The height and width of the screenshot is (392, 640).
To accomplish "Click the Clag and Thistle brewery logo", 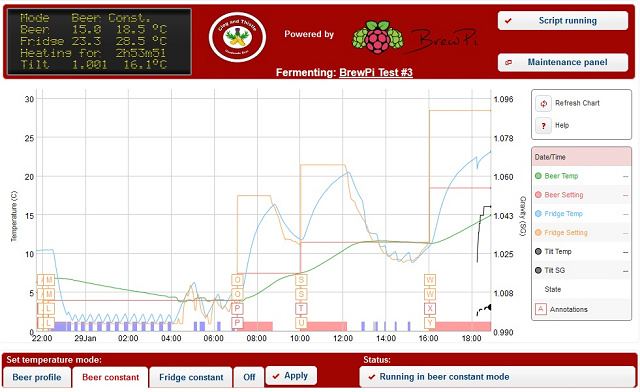I will tap(237, 37).
